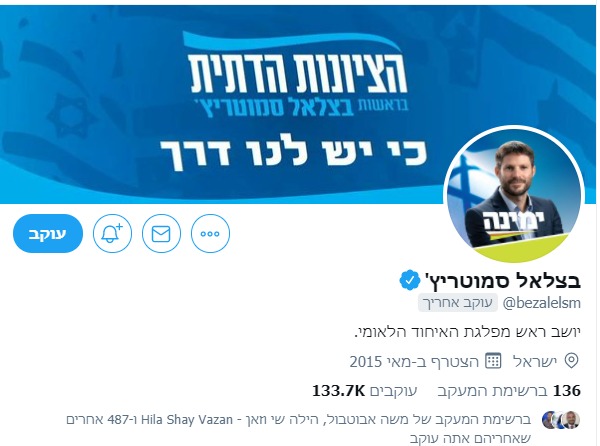Click the calendar icon by join date
This screenshot has height=446, width=600.
tap(493, 361)
